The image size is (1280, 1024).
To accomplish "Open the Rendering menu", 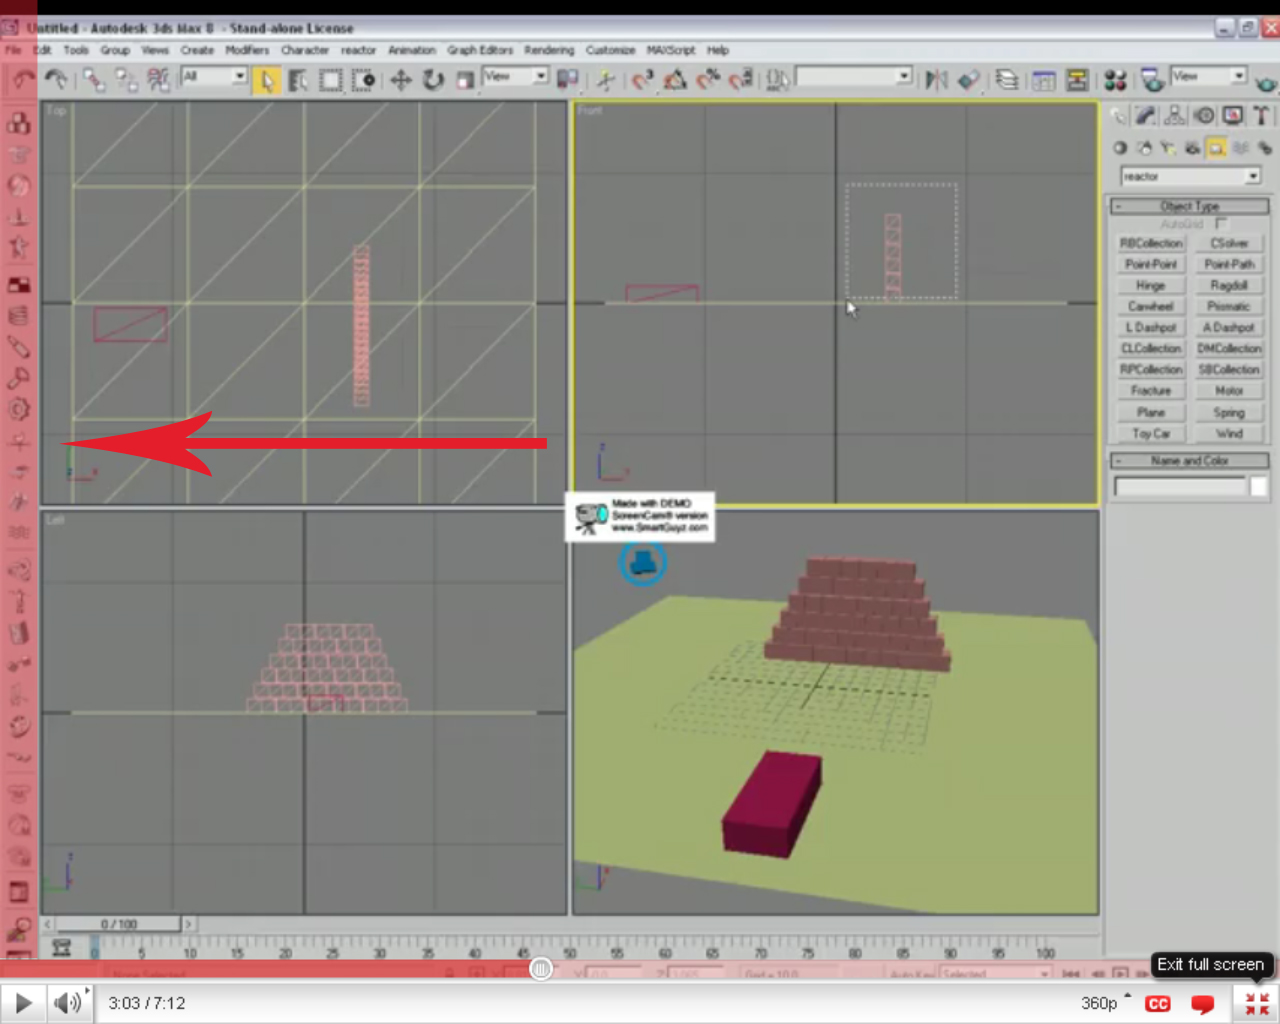I will [x=549, y=50].
